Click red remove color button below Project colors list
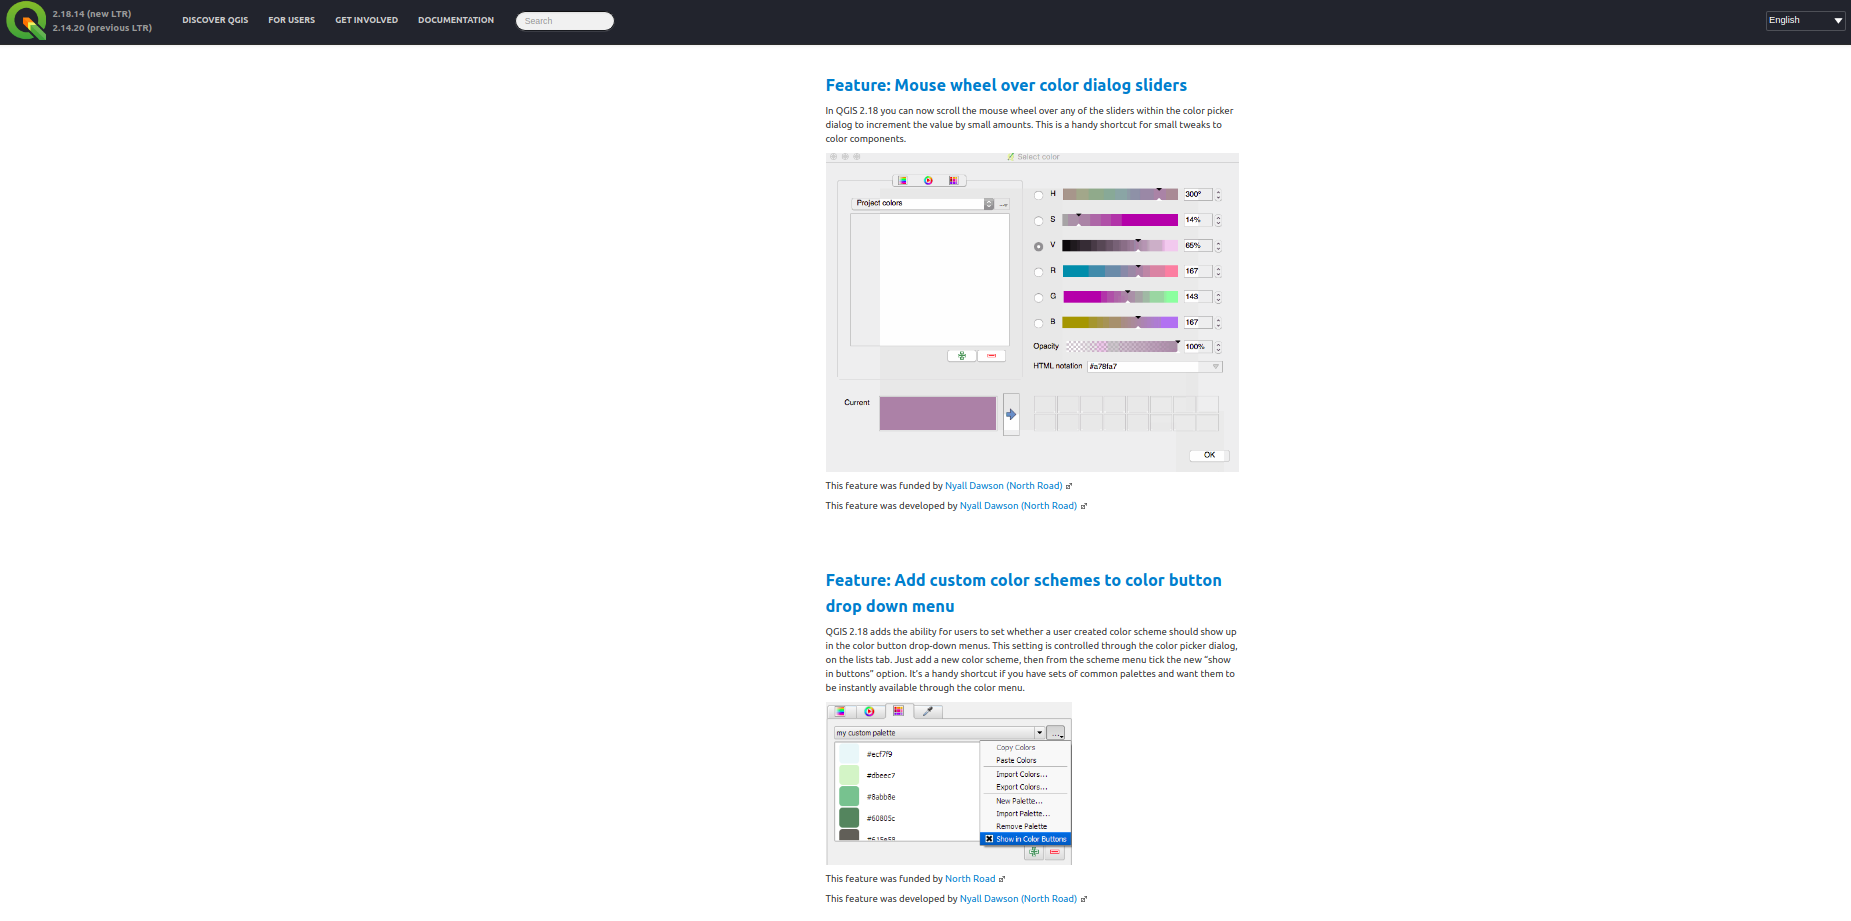The height and width of the screenshot is (921, 1851). [x=991, y=356]
